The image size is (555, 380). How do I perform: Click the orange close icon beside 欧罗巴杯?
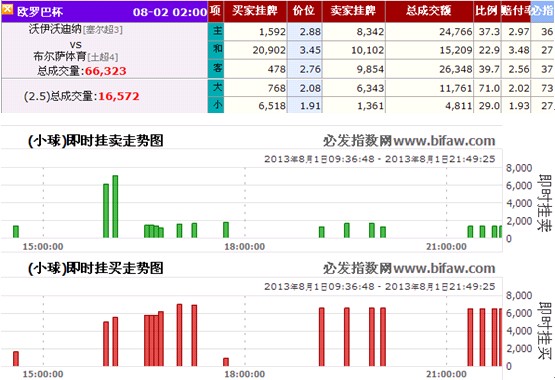tap(7, 9)
